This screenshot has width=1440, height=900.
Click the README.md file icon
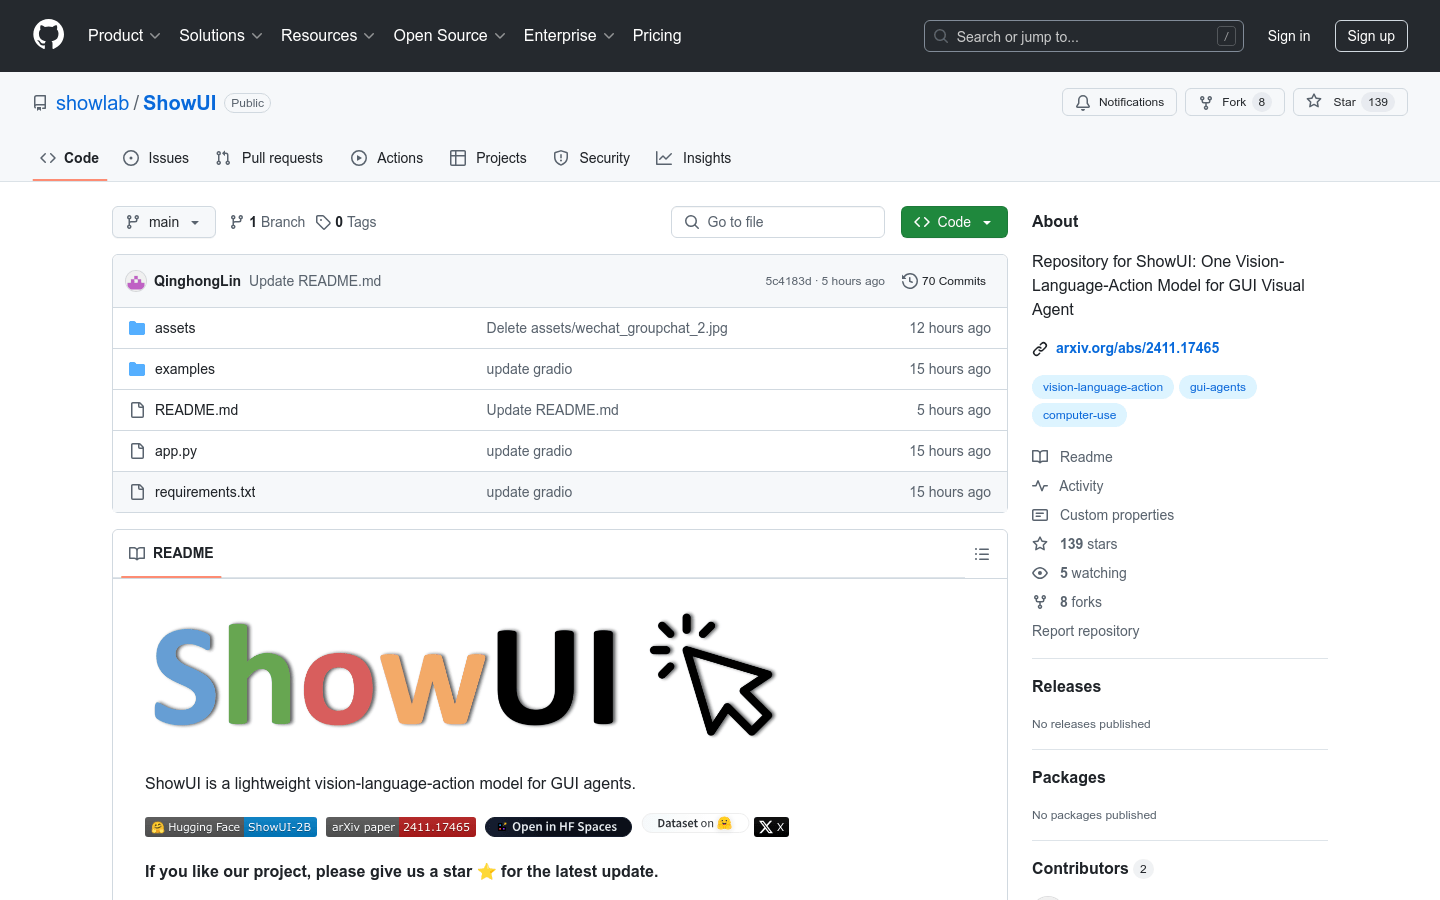137,410
